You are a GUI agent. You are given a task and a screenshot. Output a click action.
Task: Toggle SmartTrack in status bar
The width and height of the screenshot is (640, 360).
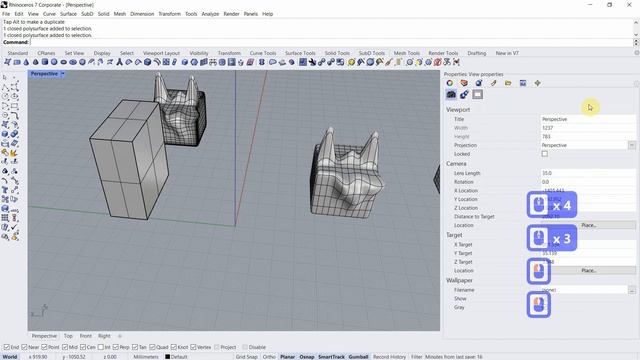[x=331, y=357]
